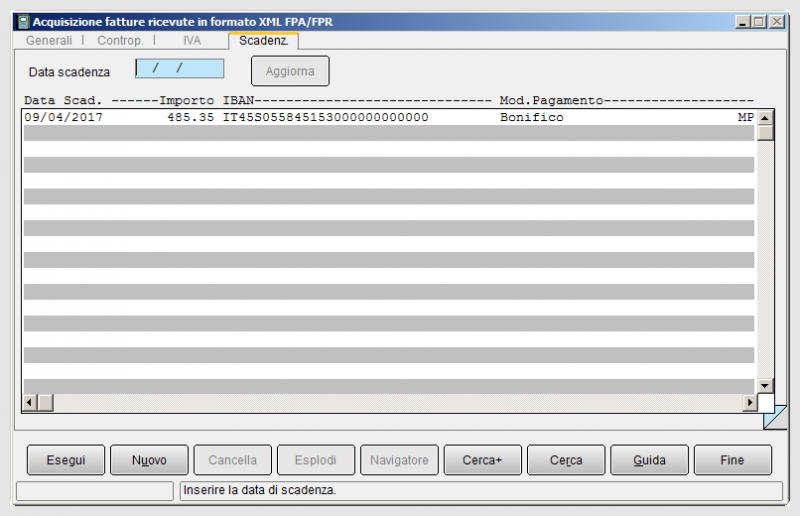Click the blue page-corner icon at lower right
This screenshot has height=516, width=800.
point(776,417)
